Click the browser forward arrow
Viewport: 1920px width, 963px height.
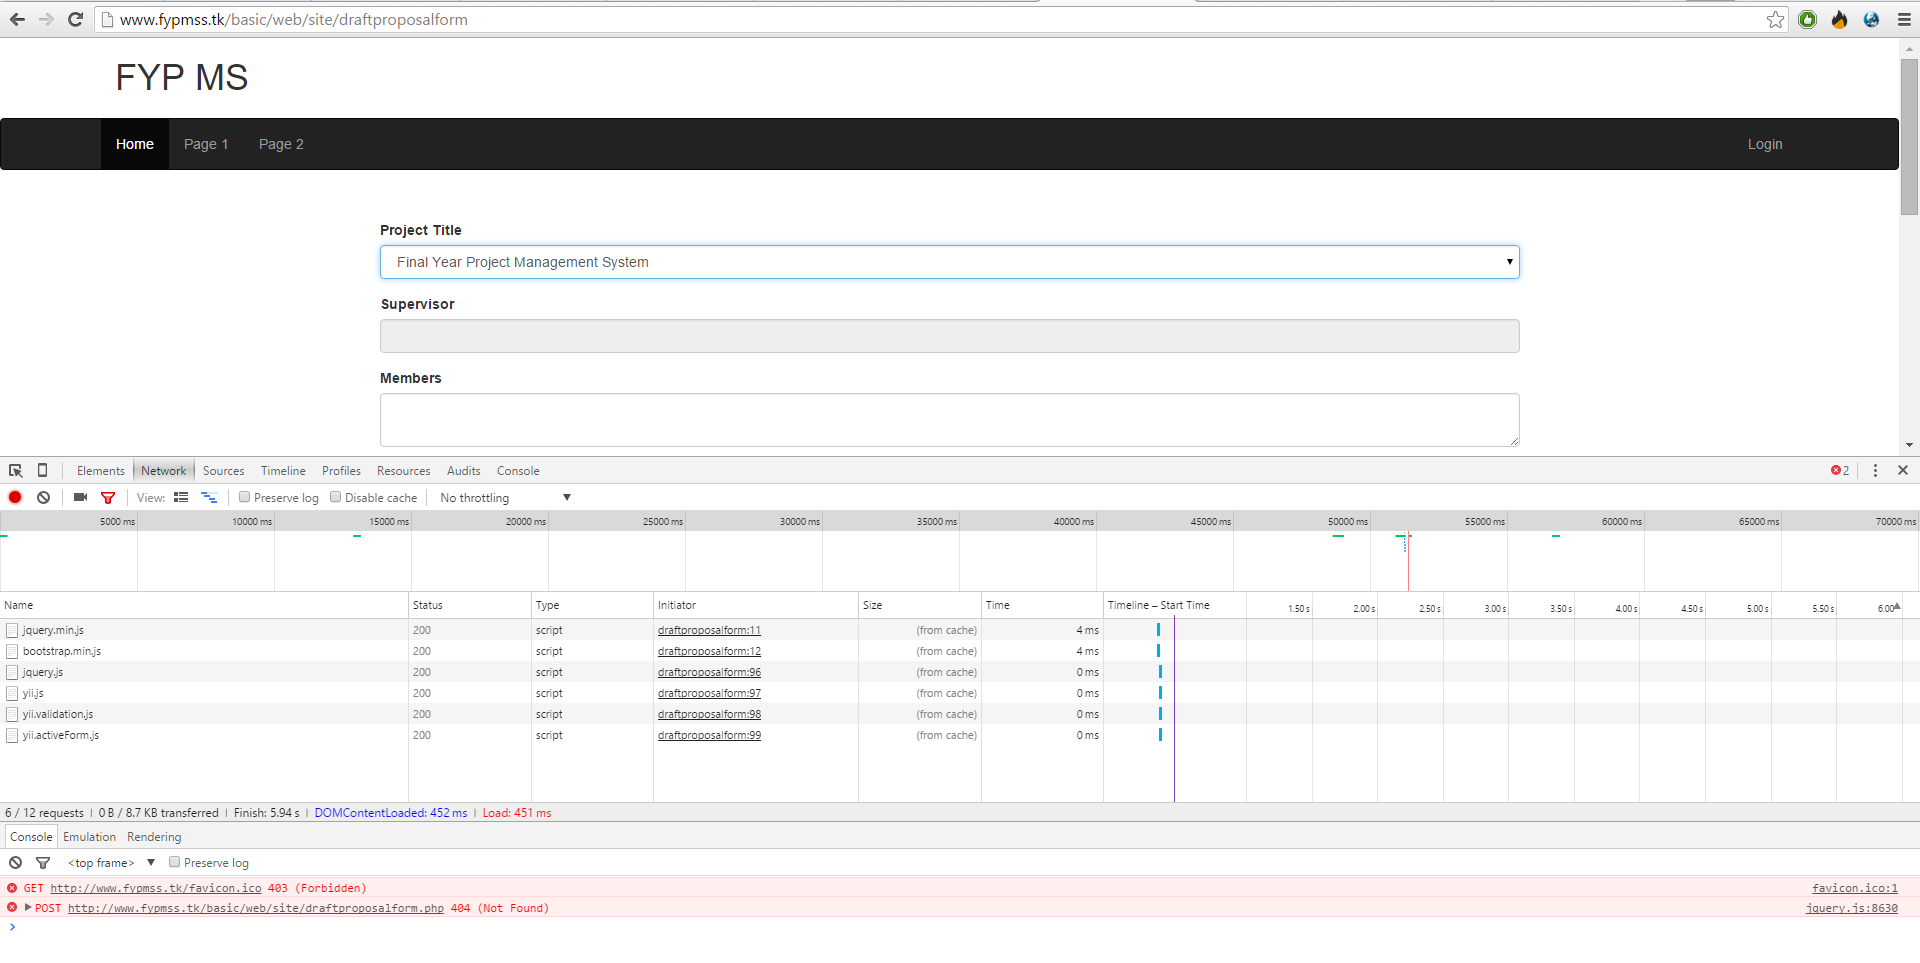[x=46, y=19]
